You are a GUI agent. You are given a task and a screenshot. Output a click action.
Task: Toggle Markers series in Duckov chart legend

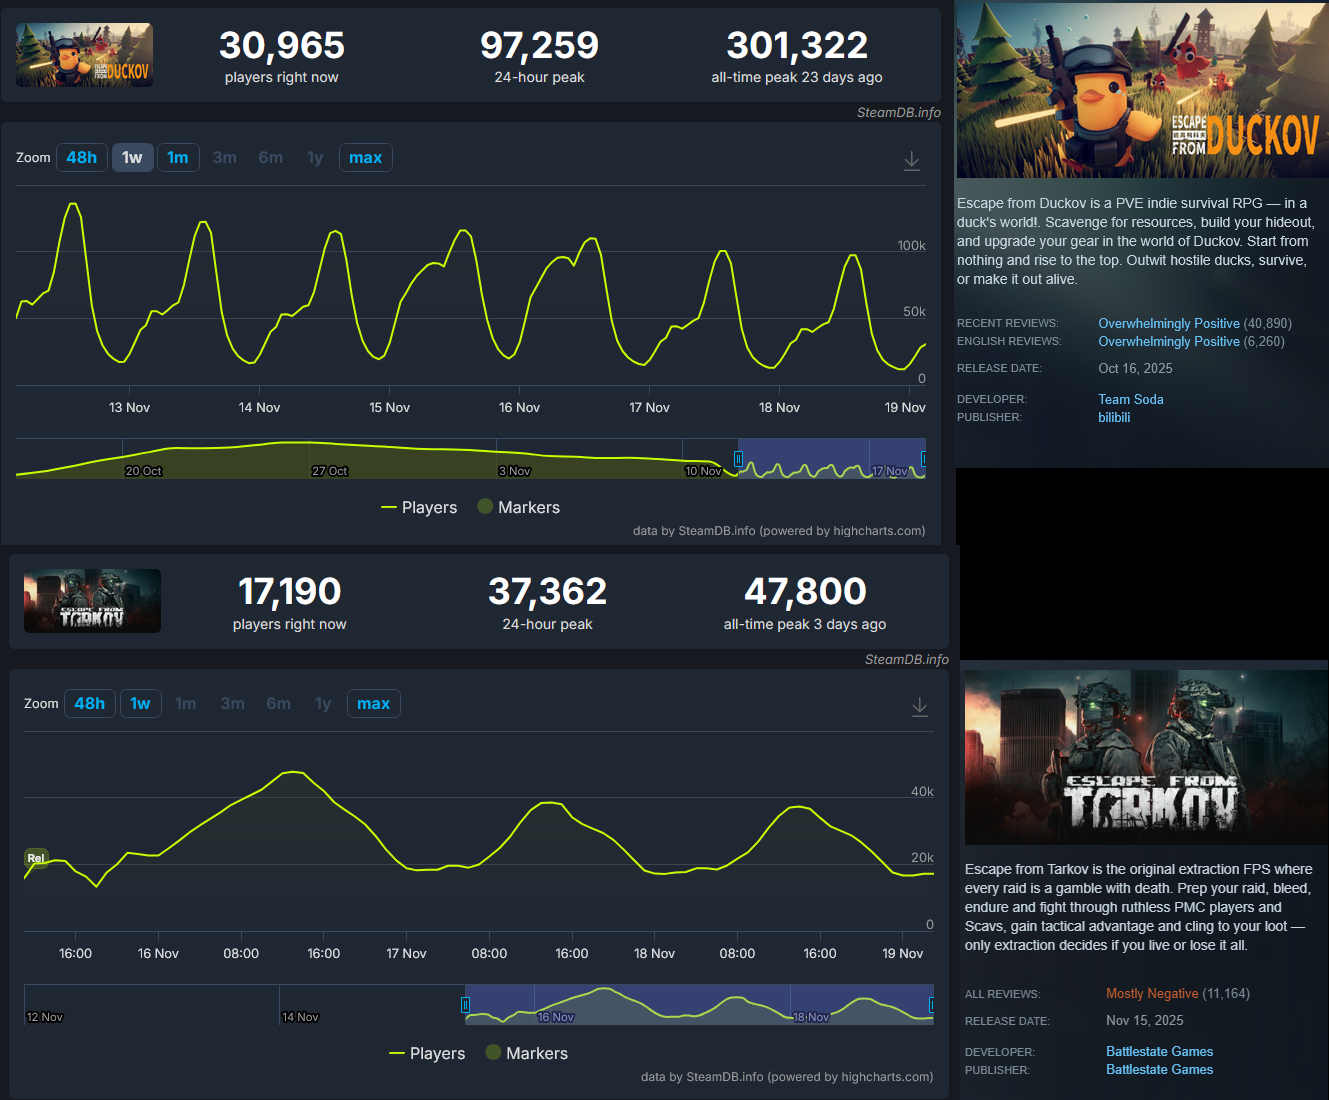[519, 508]
